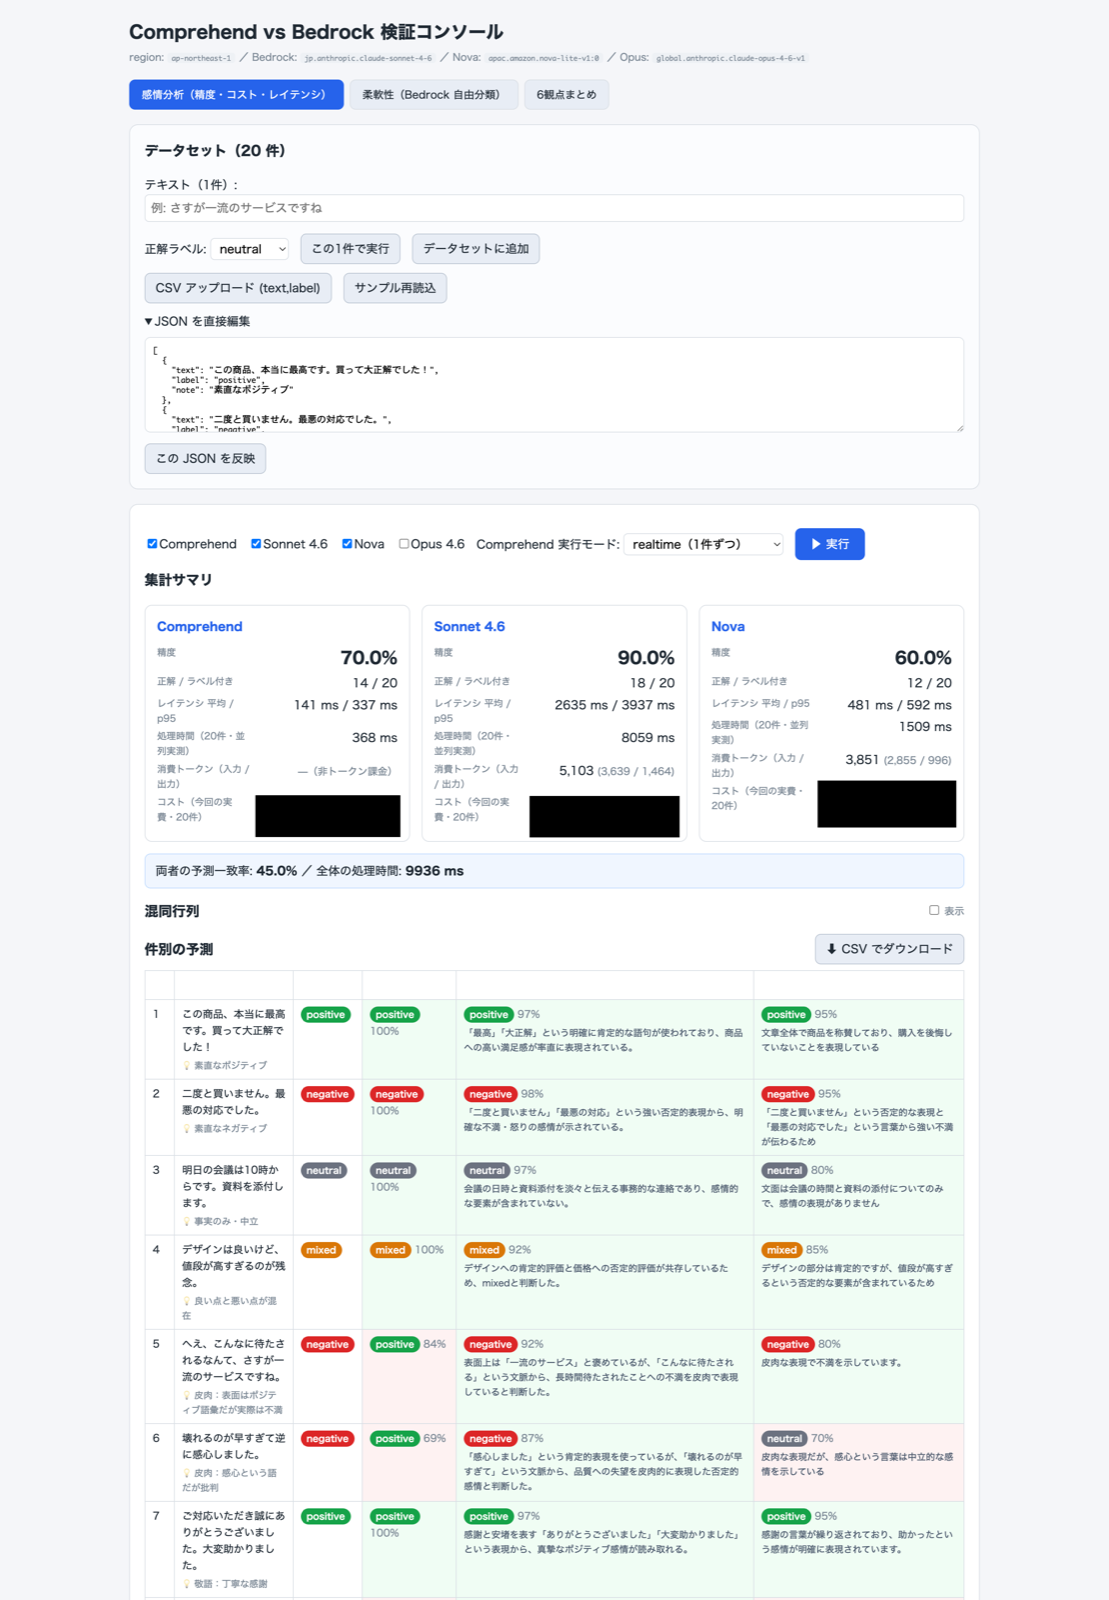Click the Comprehend card title
Image resolution: width=1109 pixels, height=1600 pixels.
pos(200,626)
